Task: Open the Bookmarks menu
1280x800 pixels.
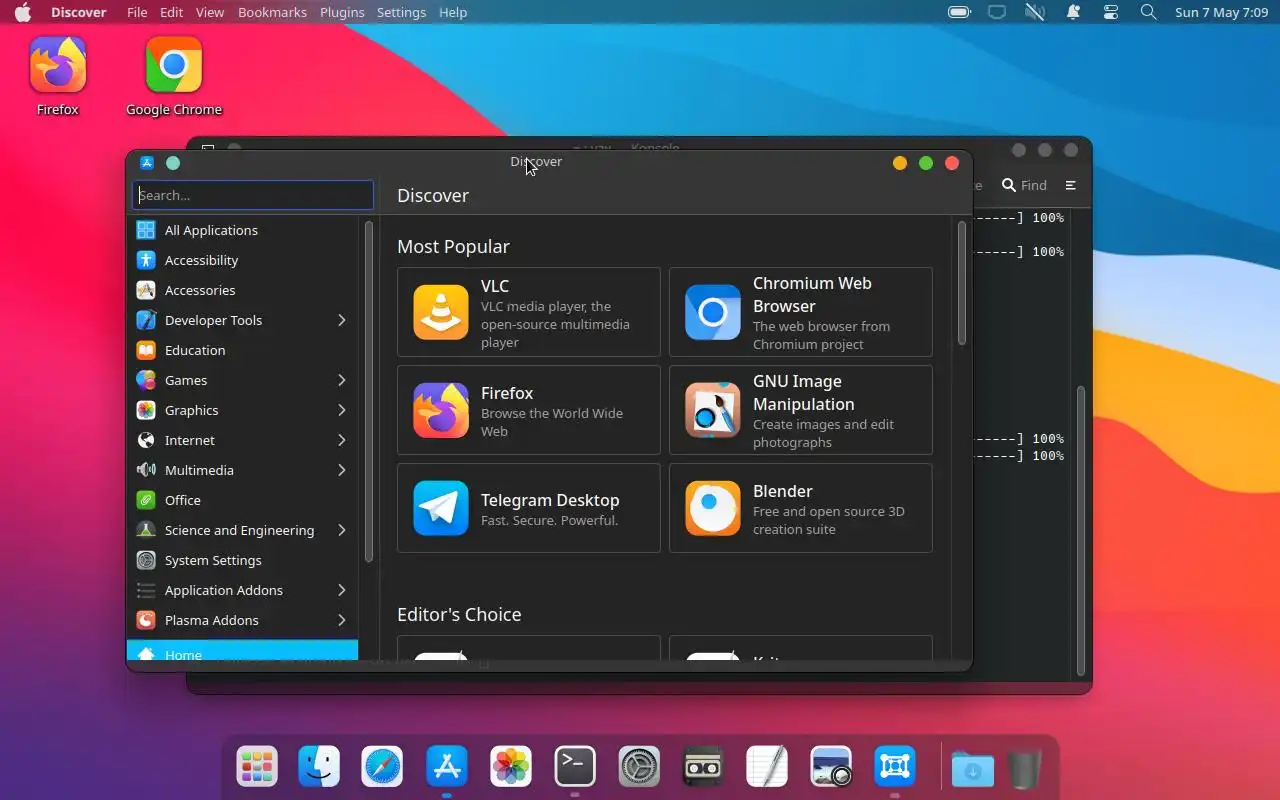Action: (x=273, y=12)
